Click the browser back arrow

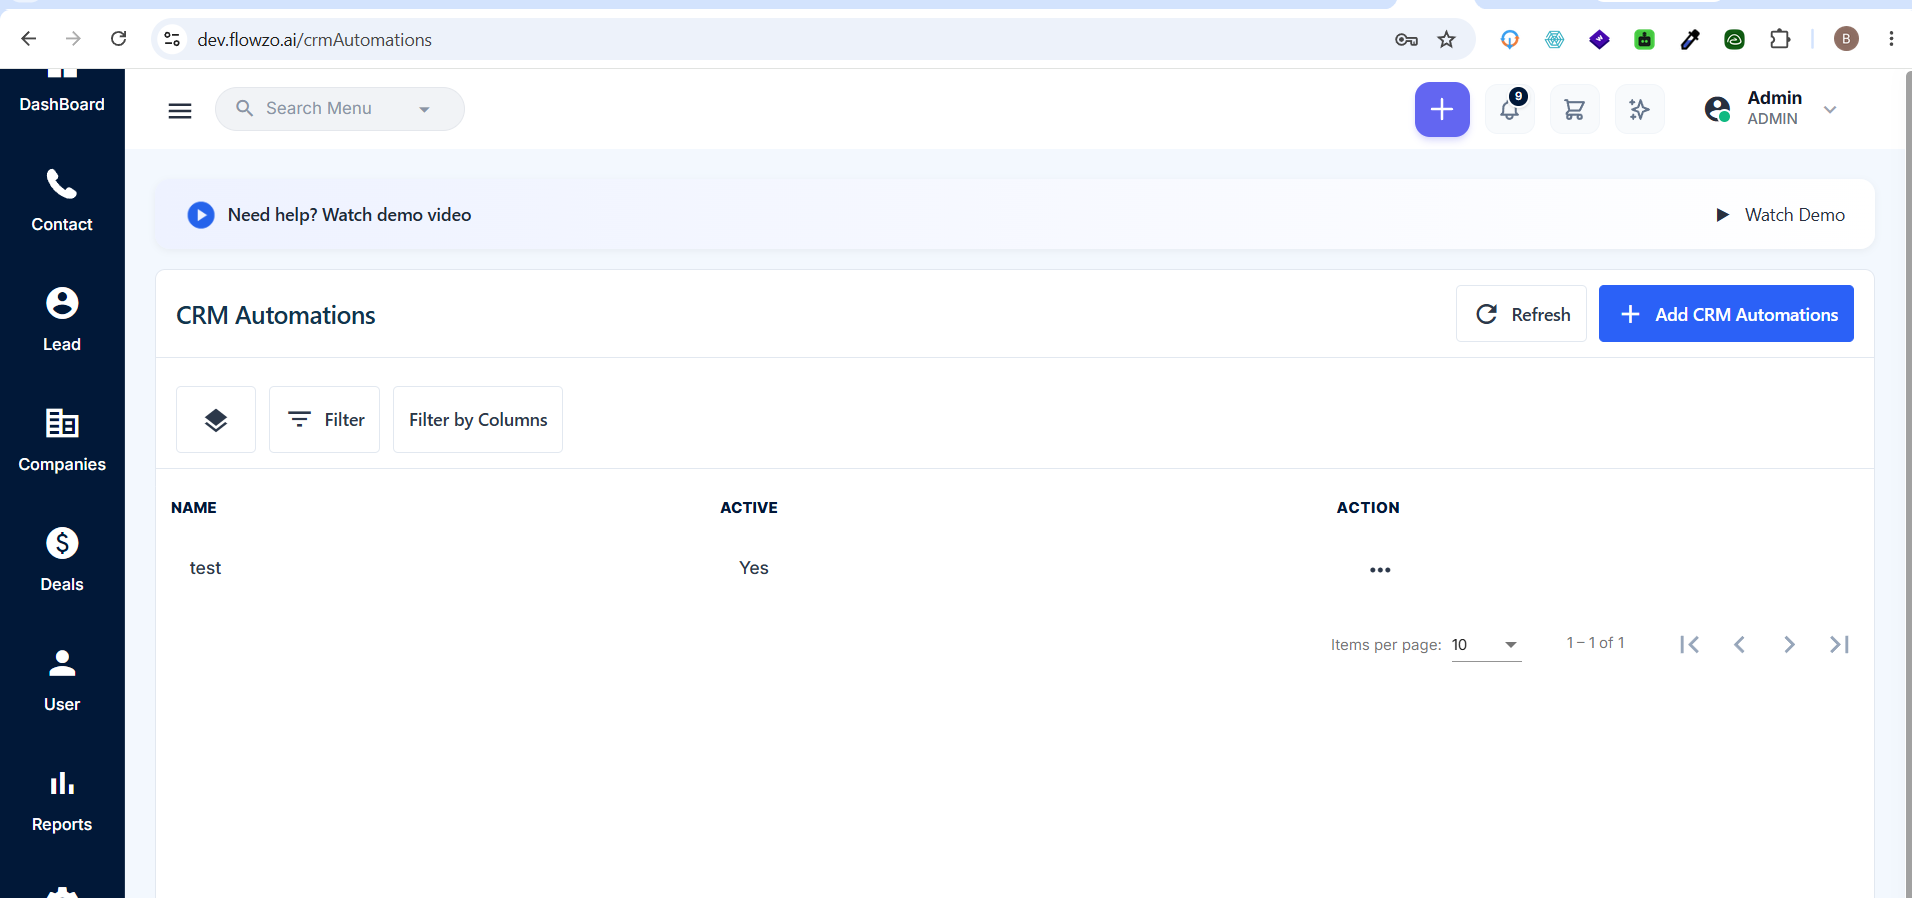29,39
